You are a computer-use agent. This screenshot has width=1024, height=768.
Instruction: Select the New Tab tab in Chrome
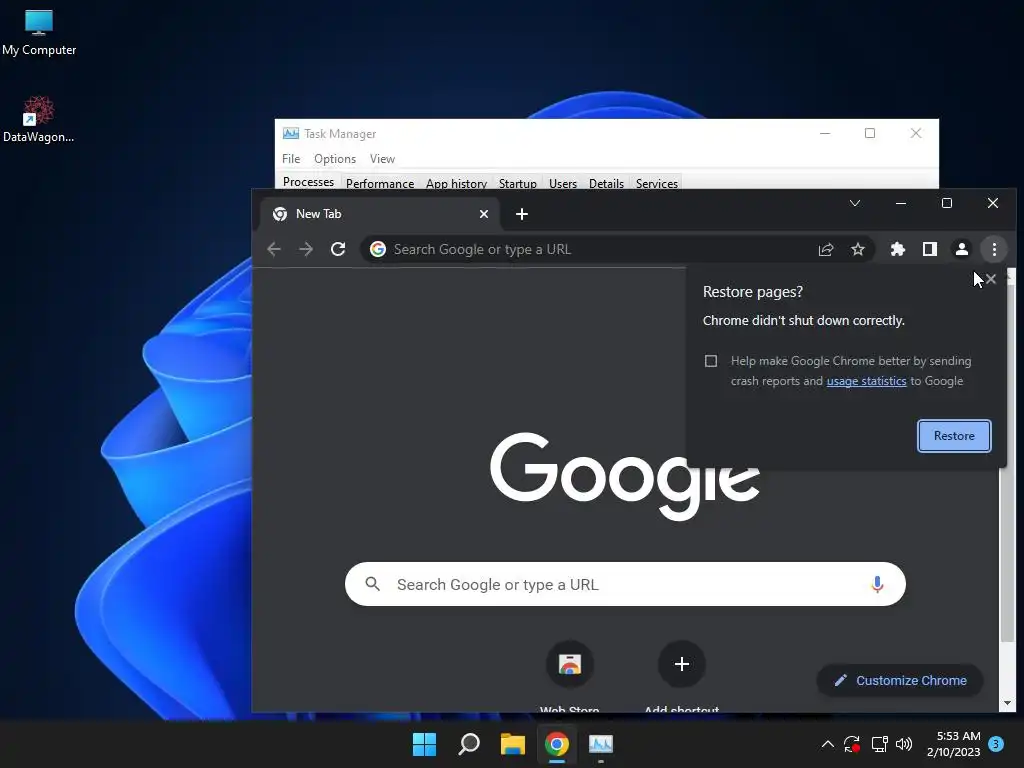click(380, 214)
